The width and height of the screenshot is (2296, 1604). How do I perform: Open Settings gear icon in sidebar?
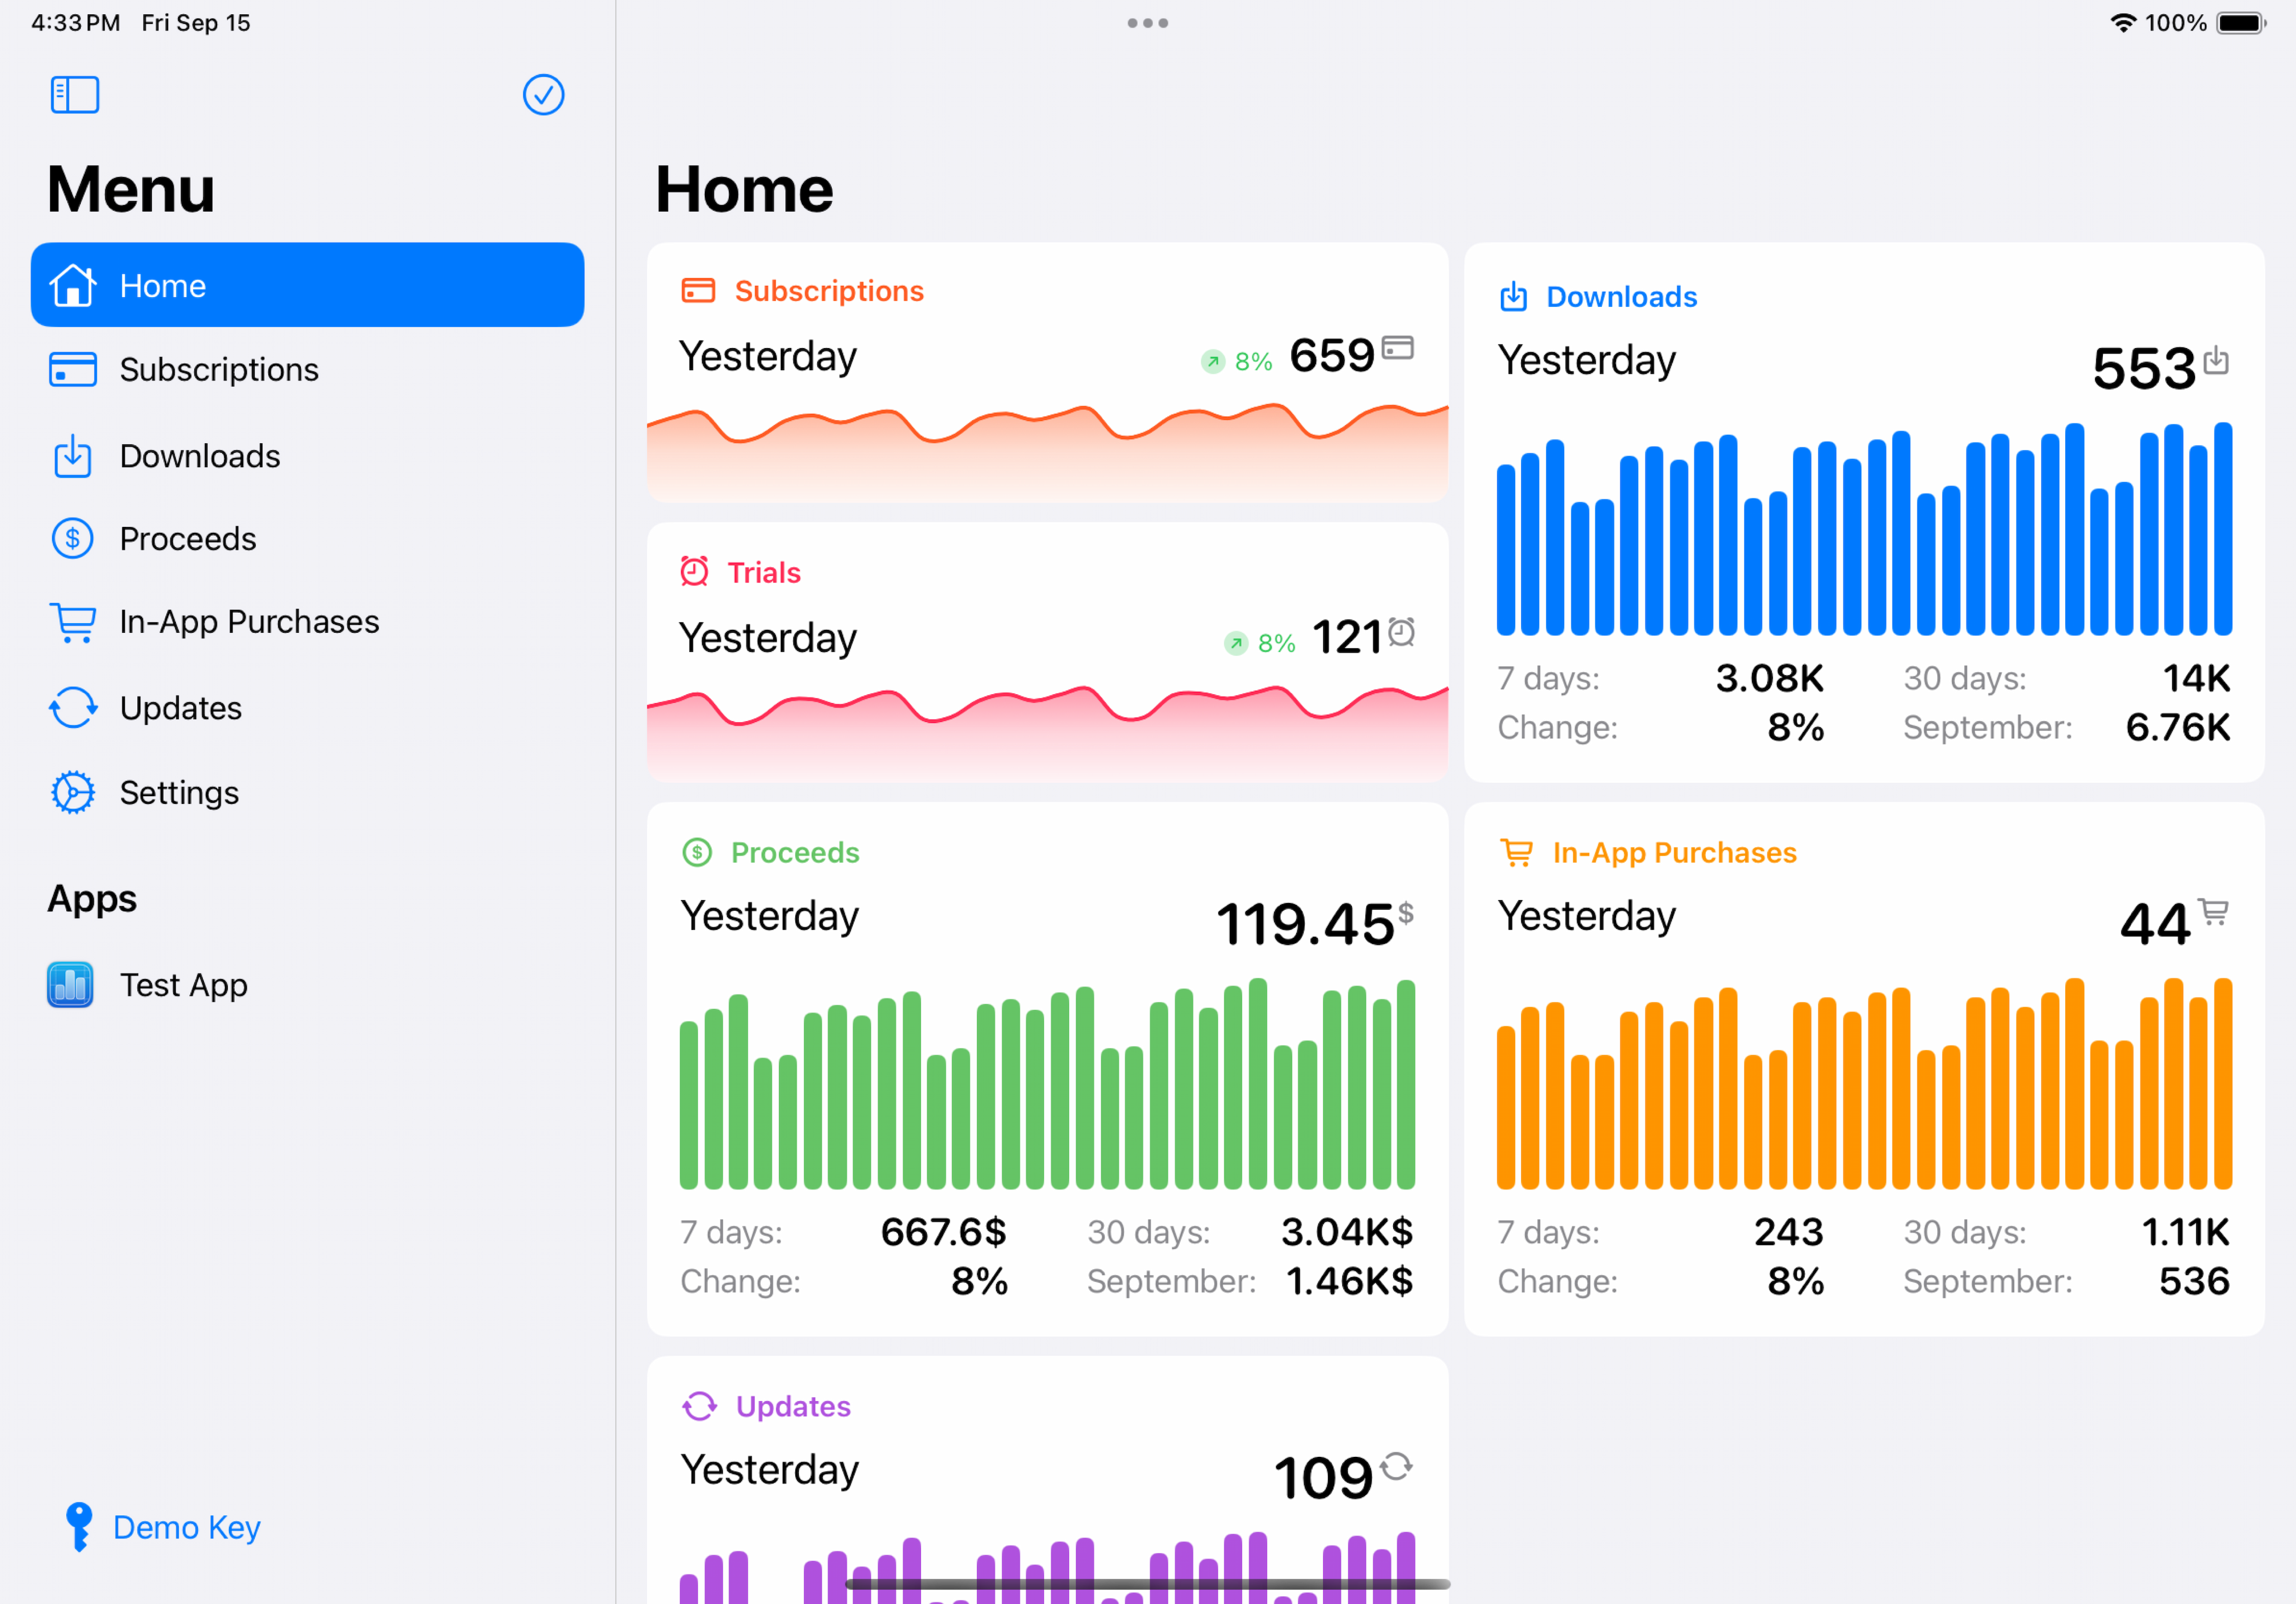pyautogui.click(x=72, y=793)
